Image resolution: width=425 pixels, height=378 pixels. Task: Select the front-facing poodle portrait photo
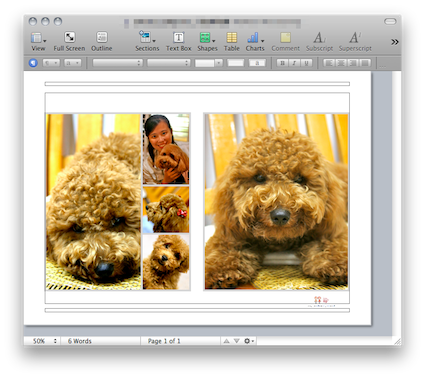pyautogui.click(x=276, y=202)
